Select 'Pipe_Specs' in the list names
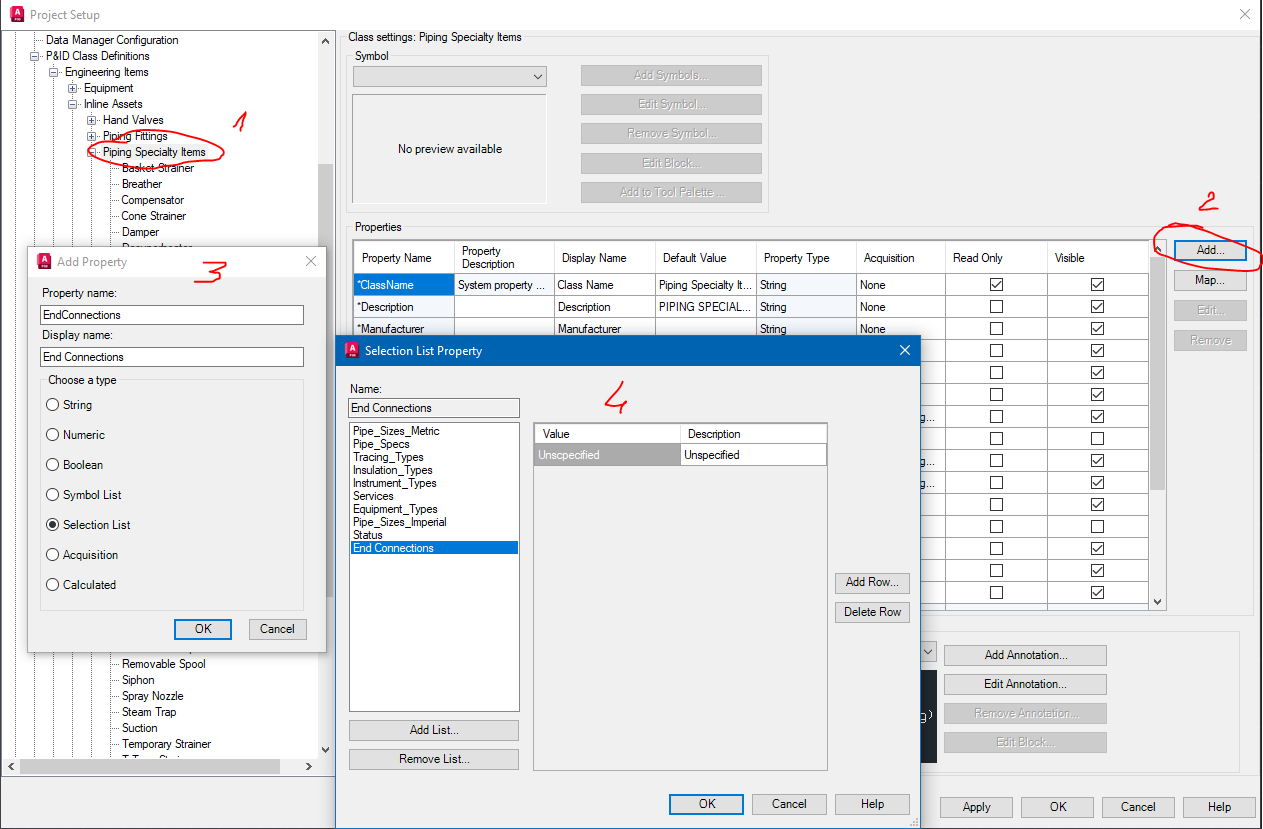 pos(380,443)
